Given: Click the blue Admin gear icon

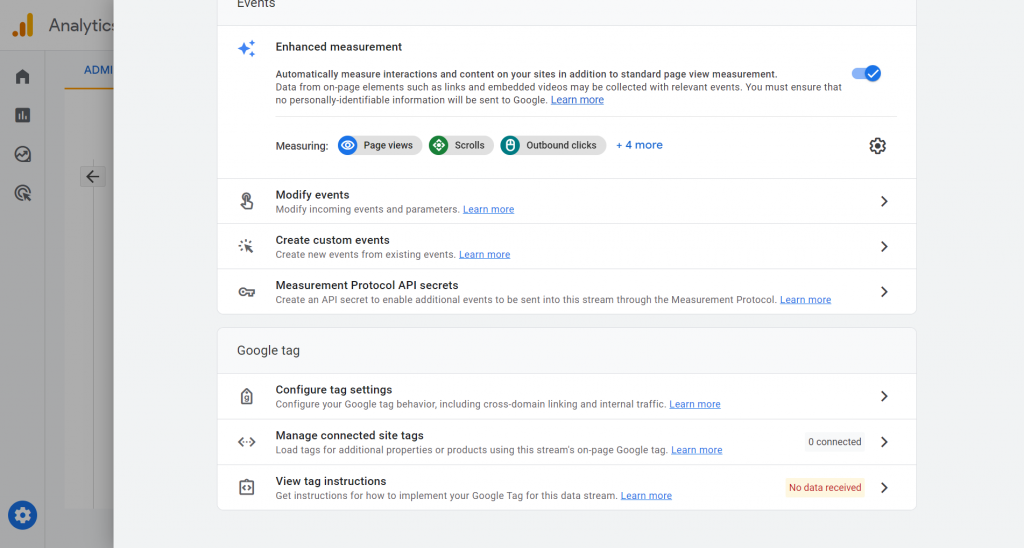Looking at the screenshot, I should point(23,515).
